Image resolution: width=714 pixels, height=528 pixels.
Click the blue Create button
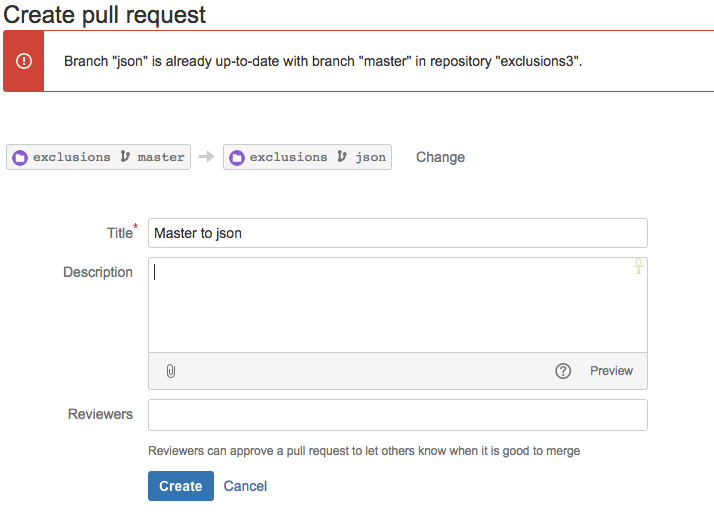pos(181,486)
